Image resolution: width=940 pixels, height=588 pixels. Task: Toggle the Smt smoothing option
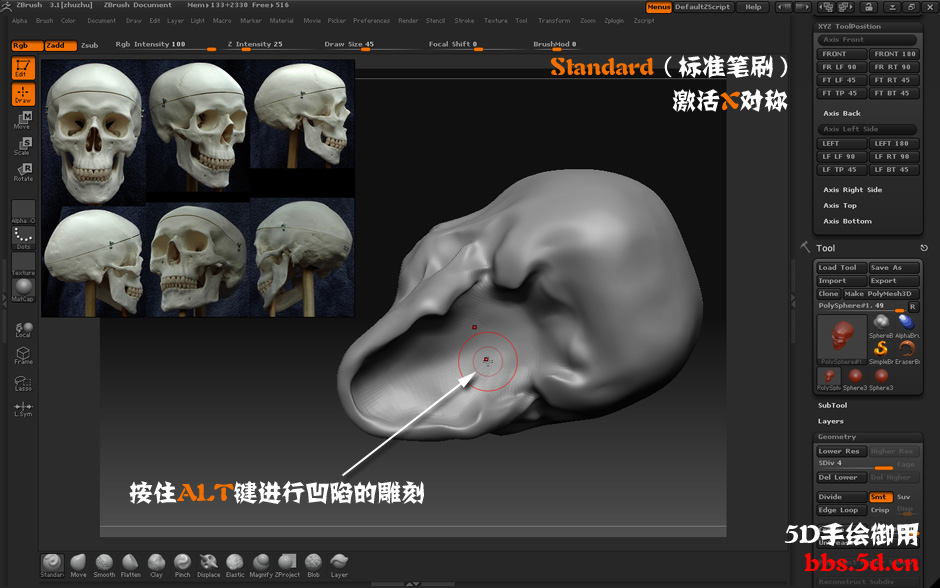pyautogui.click(x=880, y=497)
